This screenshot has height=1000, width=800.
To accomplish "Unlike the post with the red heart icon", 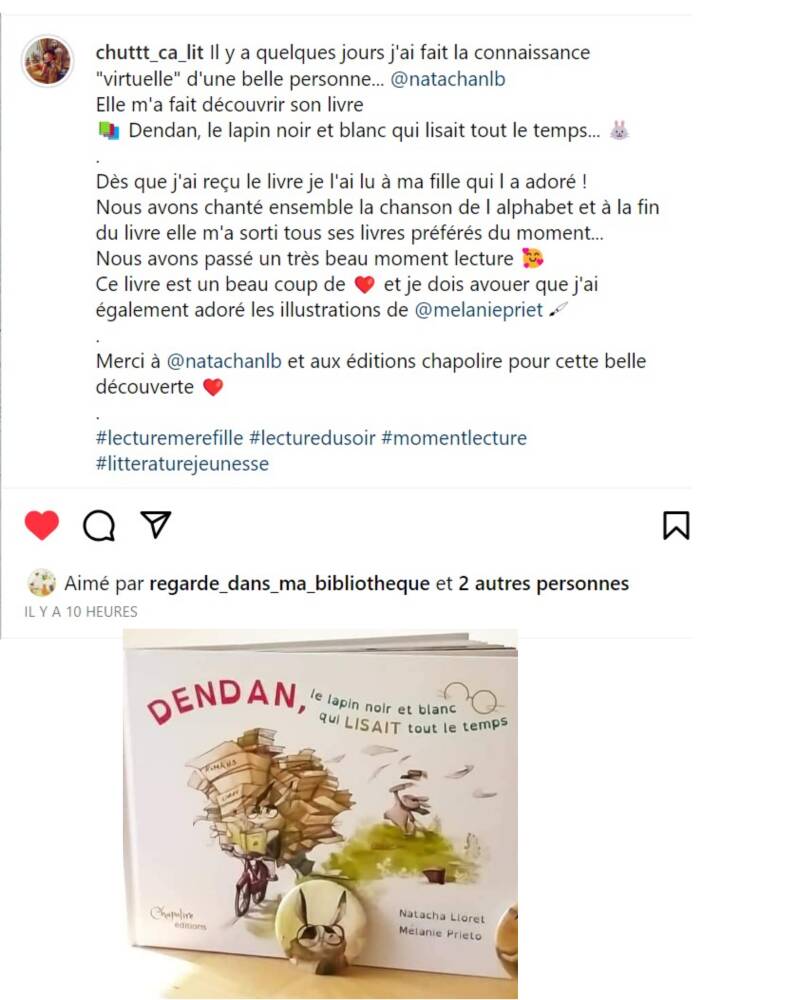I will pos(42,526).
